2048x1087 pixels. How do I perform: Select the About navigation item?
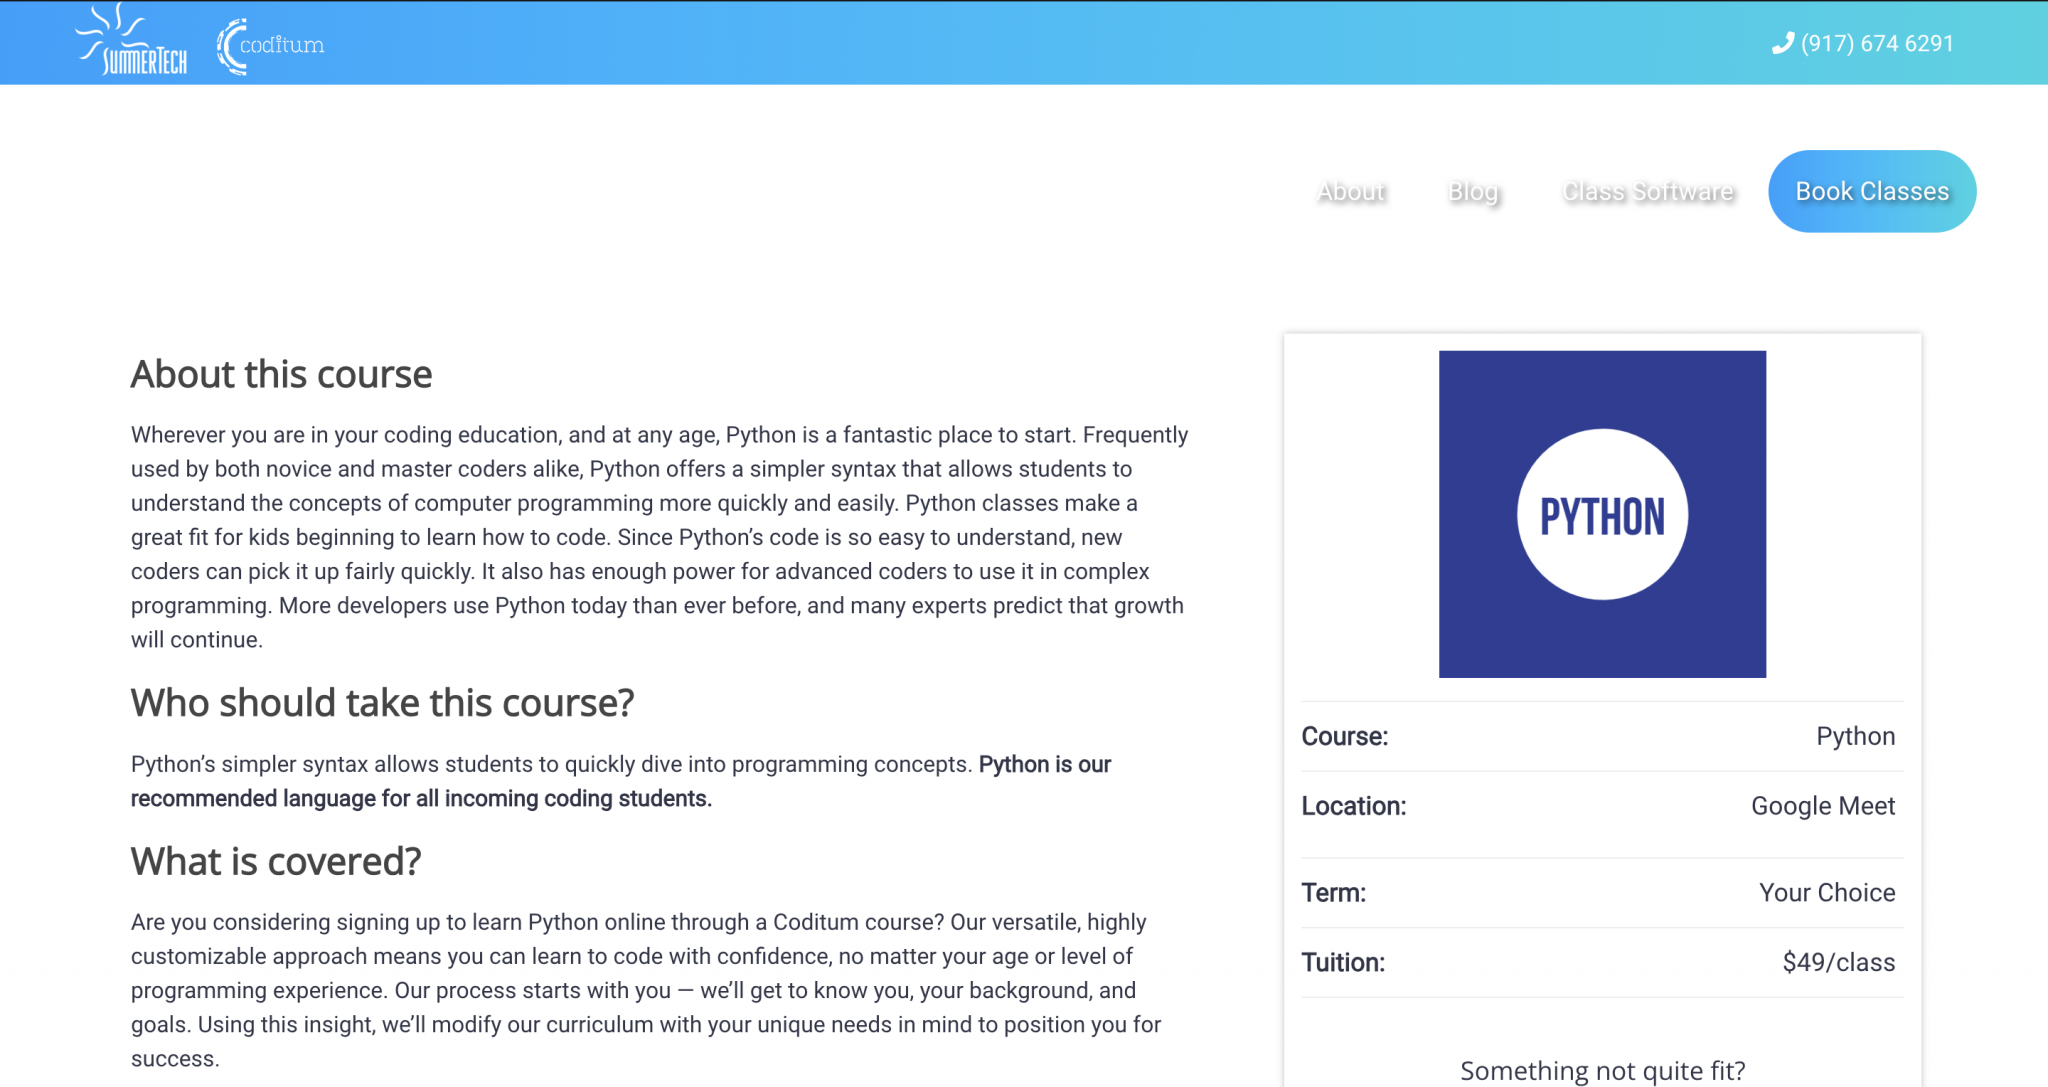(x=1350, y=191)
